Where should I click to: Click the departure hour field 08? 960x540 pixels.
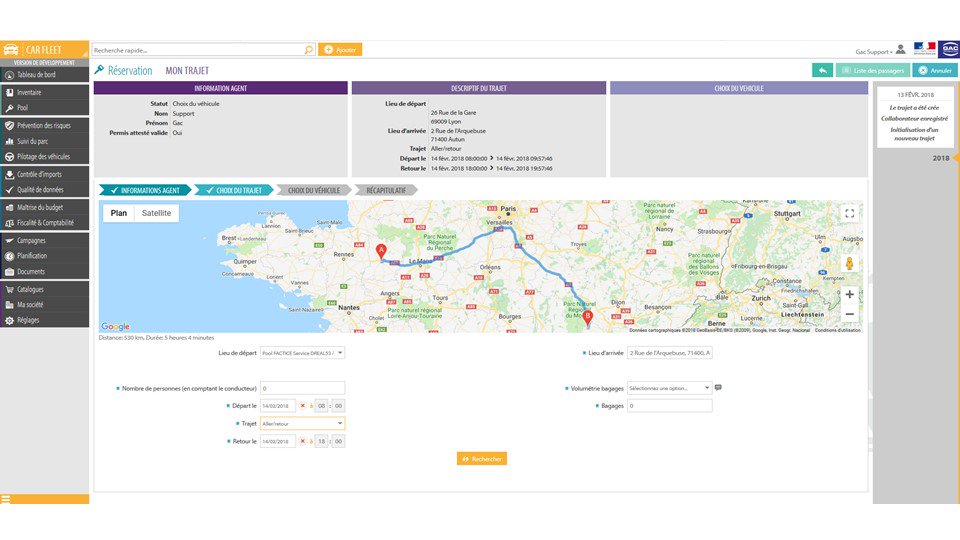[321, 405]
